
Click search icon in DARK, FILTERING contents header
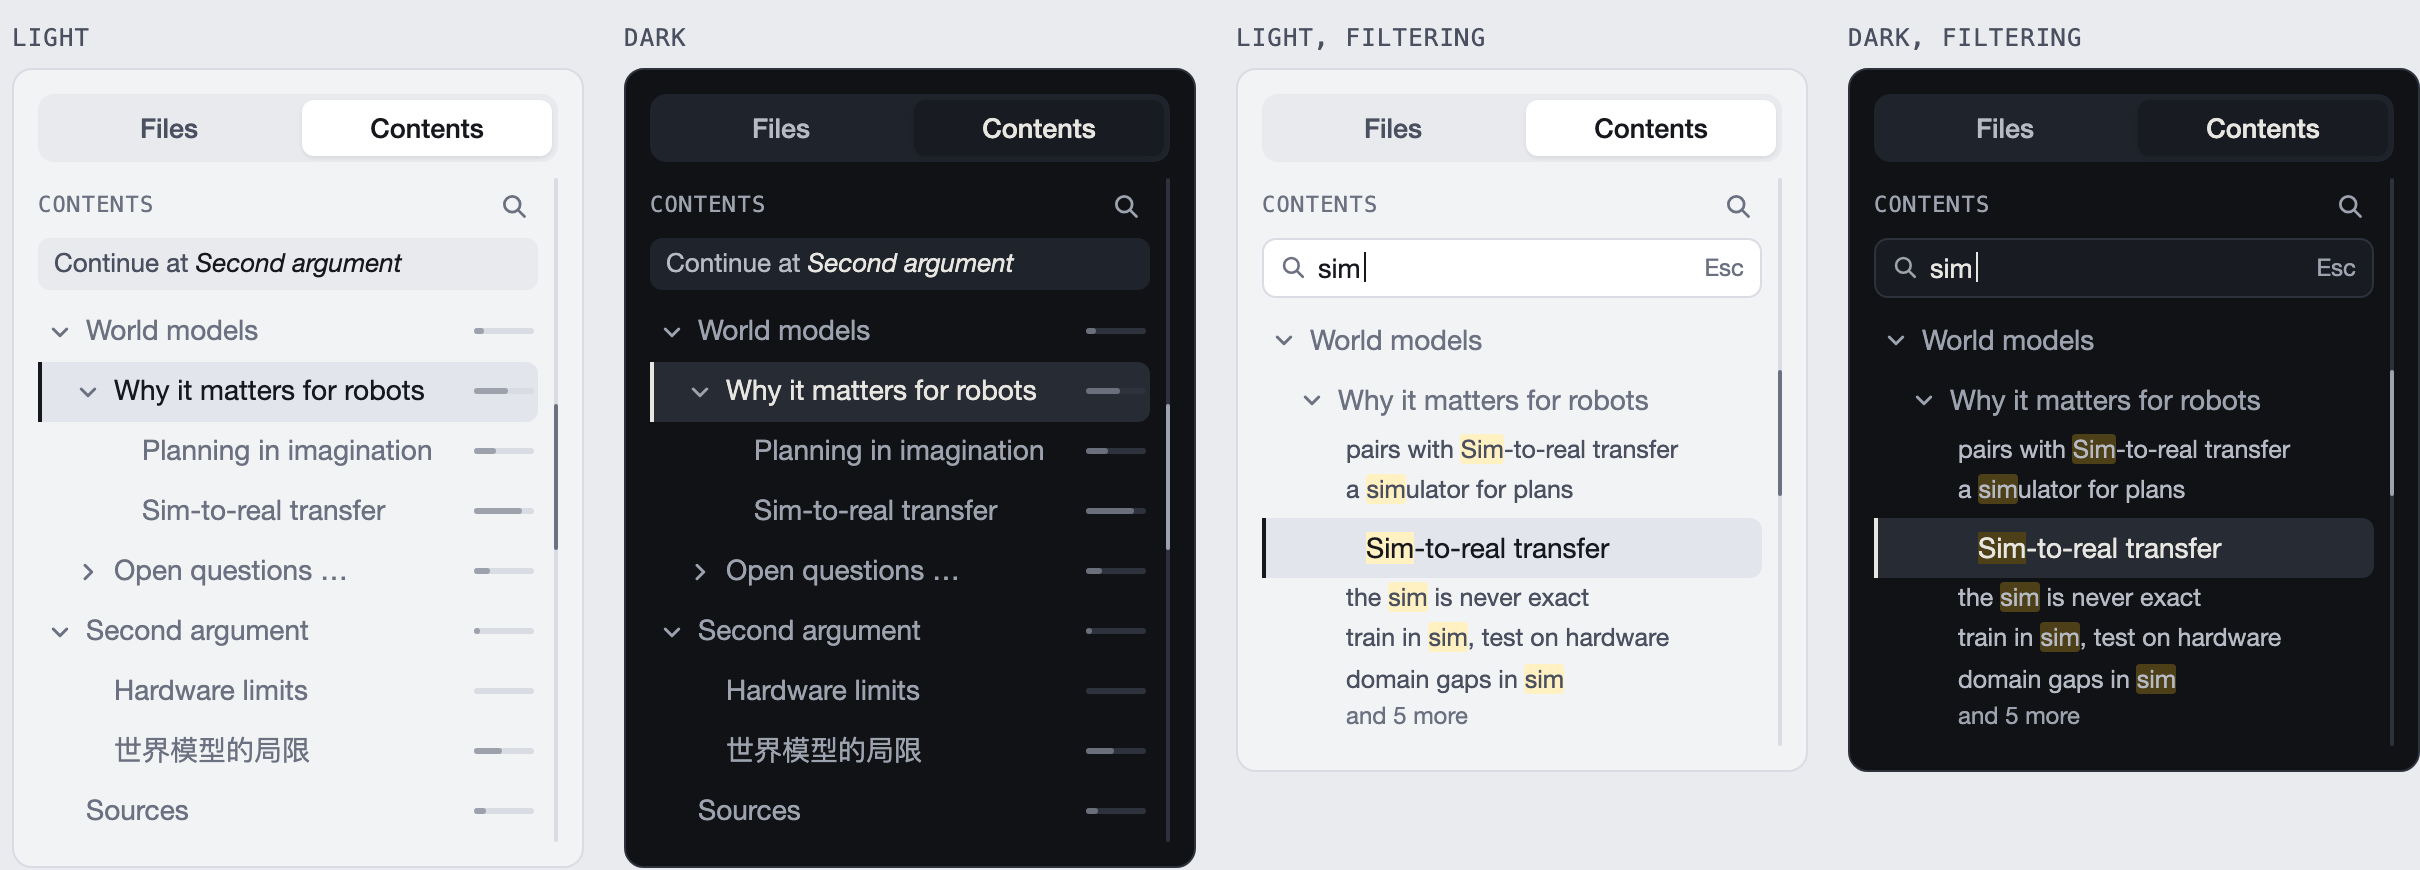(x=2350, y=206)
